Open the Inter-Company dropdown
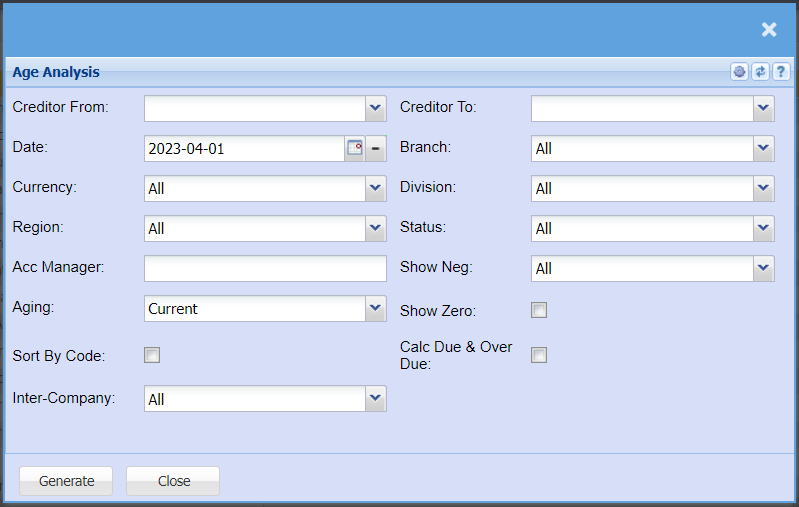The image size is (799, 507). click(x=375, y=399)
